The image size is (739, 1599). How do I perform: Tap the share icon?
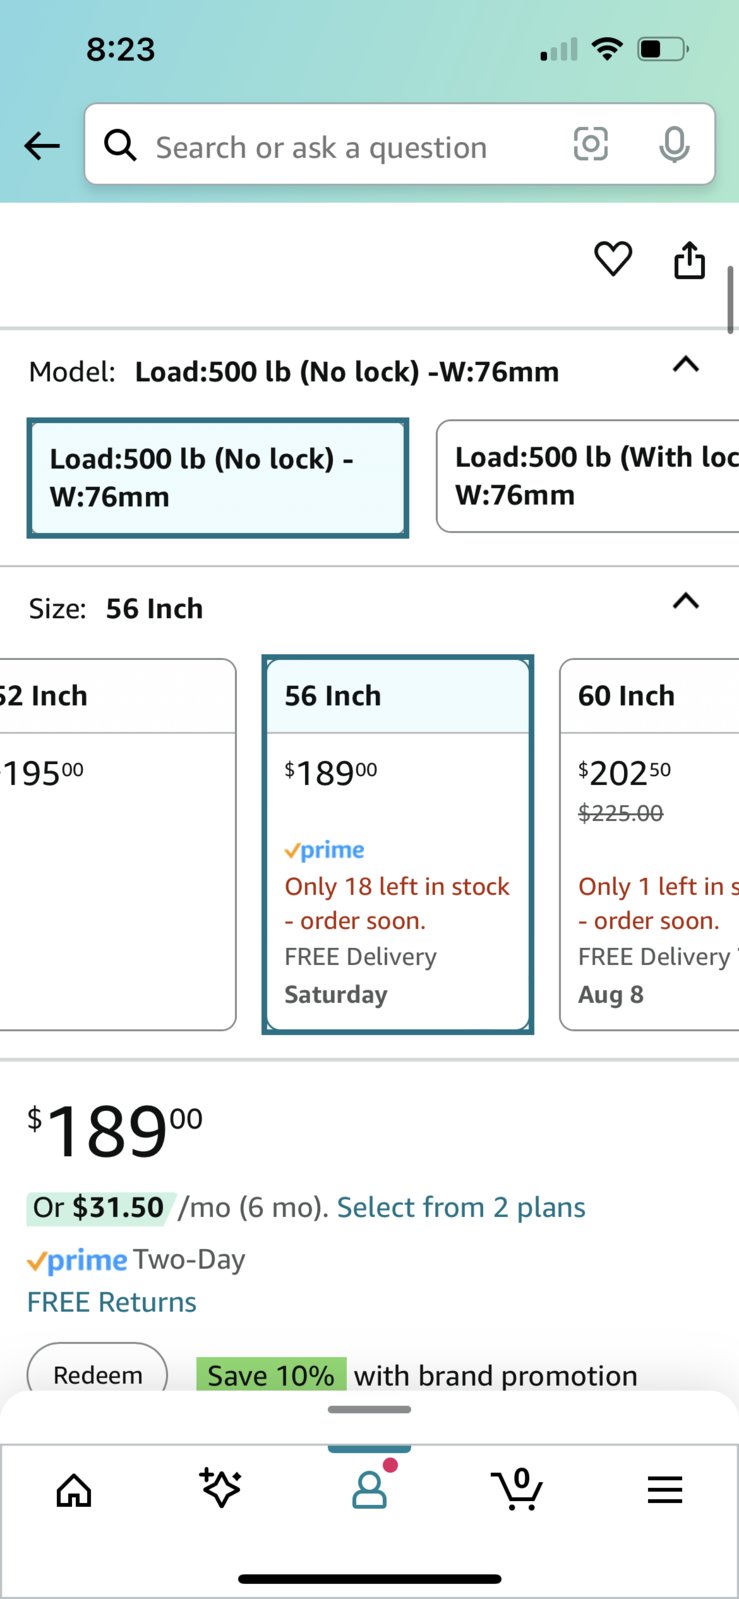click(689, 260)
